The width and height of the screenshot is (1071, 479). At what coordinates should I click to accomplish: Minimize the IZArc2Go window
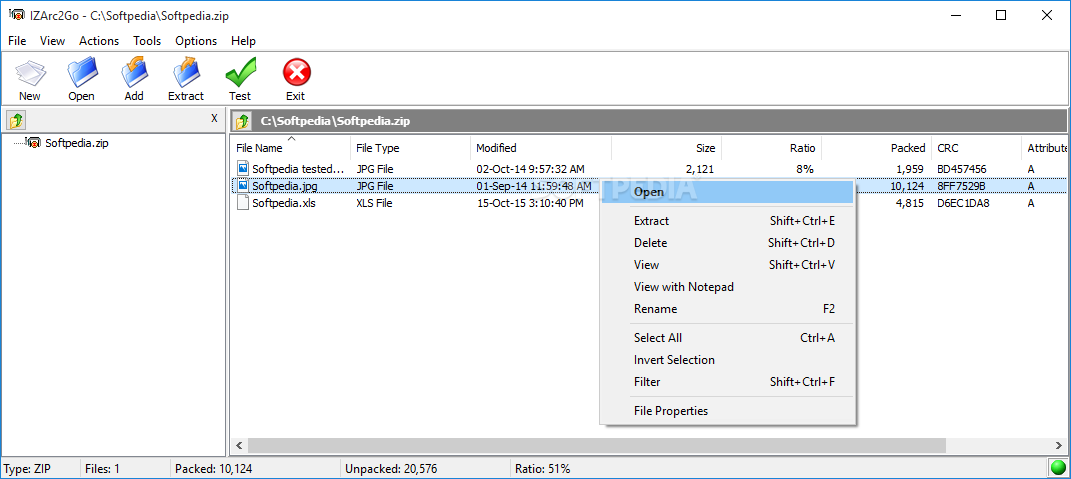click(x=956, y=16)
